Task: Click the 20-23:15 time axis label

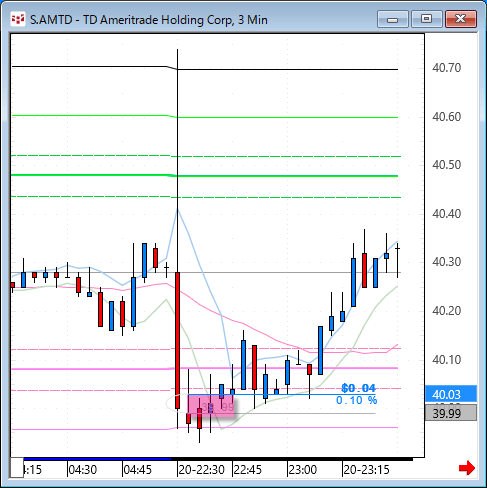Action: point(366,470)
